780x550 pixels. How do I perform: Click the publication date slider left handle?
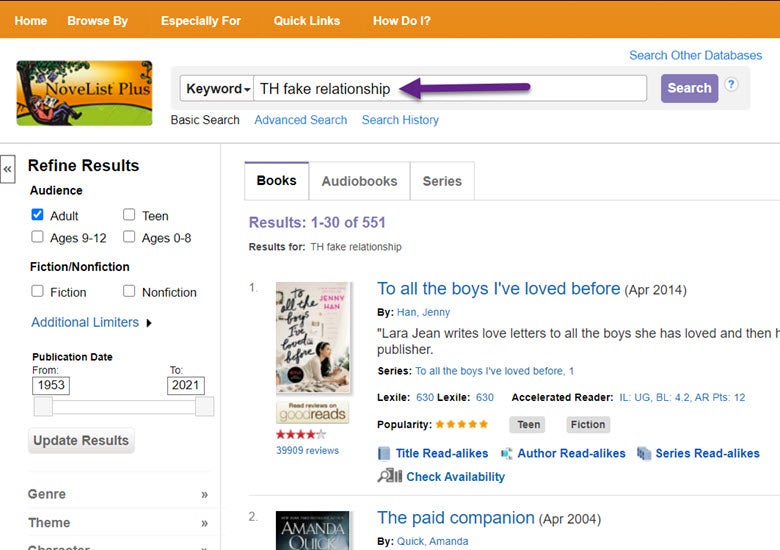point(42,406)
